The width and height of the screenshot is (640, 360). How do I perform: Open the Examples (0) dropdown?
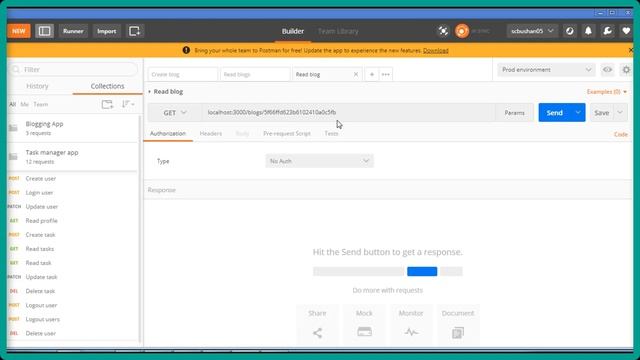pyautogui.click(x=607, y=92)
